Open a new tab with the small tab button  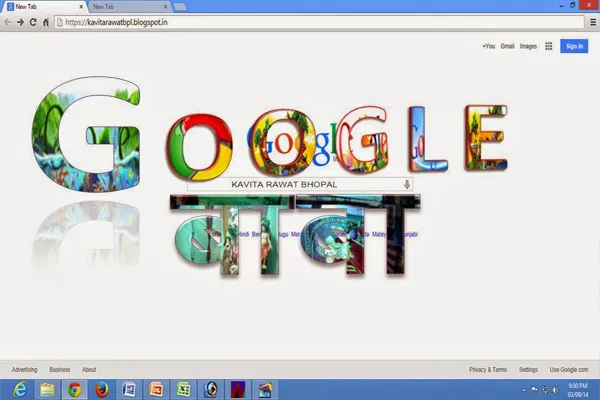pyautogui.click(x=180, y=7)
